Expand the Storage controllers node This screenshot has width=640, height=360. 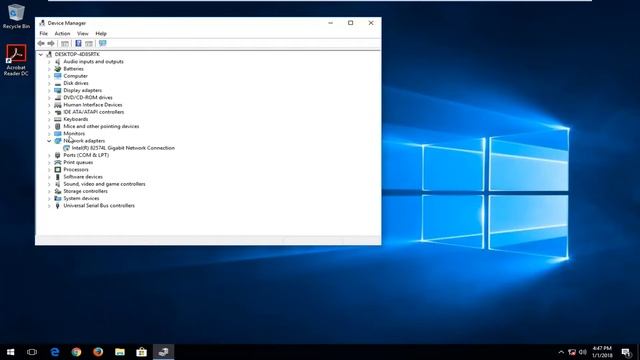tap(49, 191)
